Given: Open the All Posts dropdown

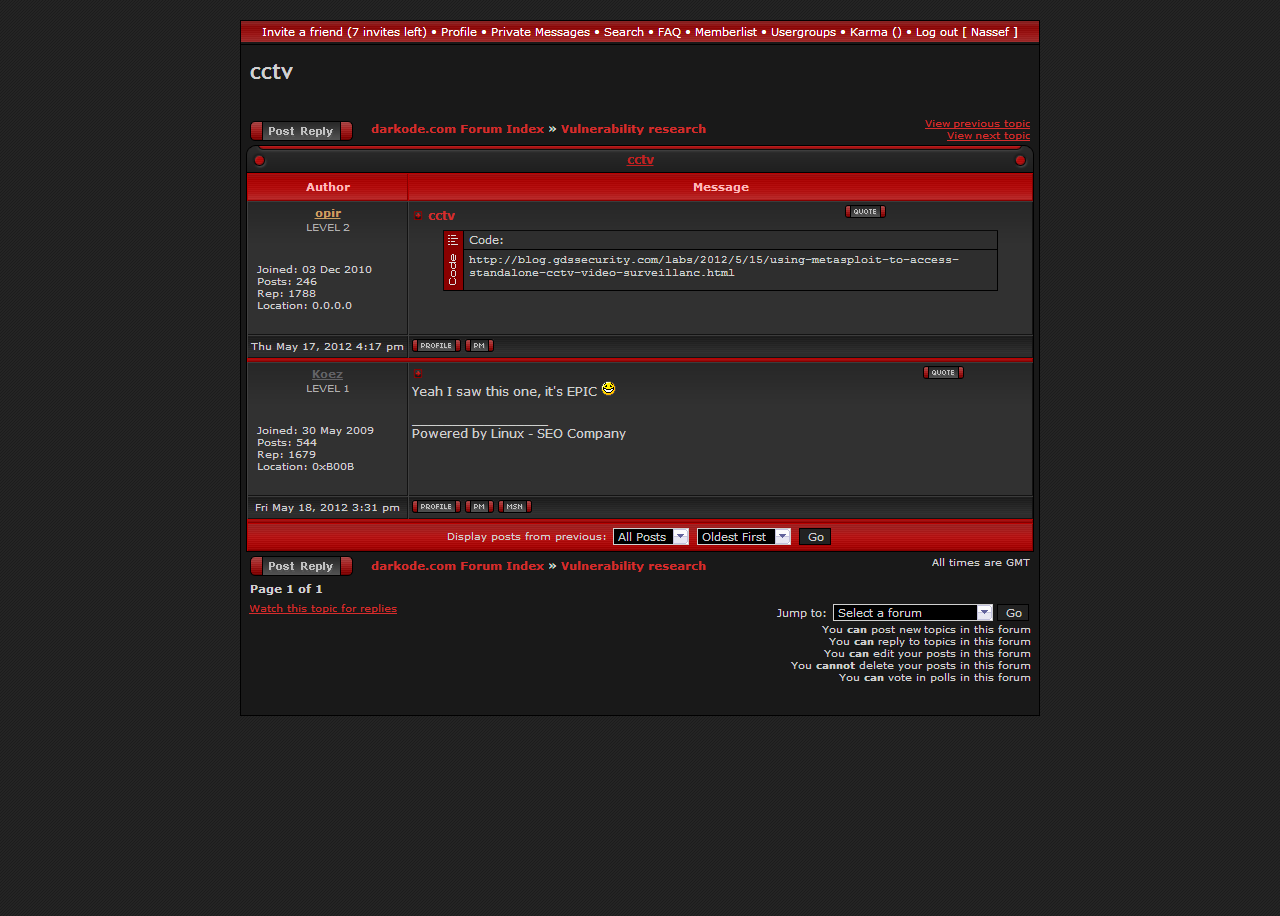Looking at the screenshot, I should 650,537.
